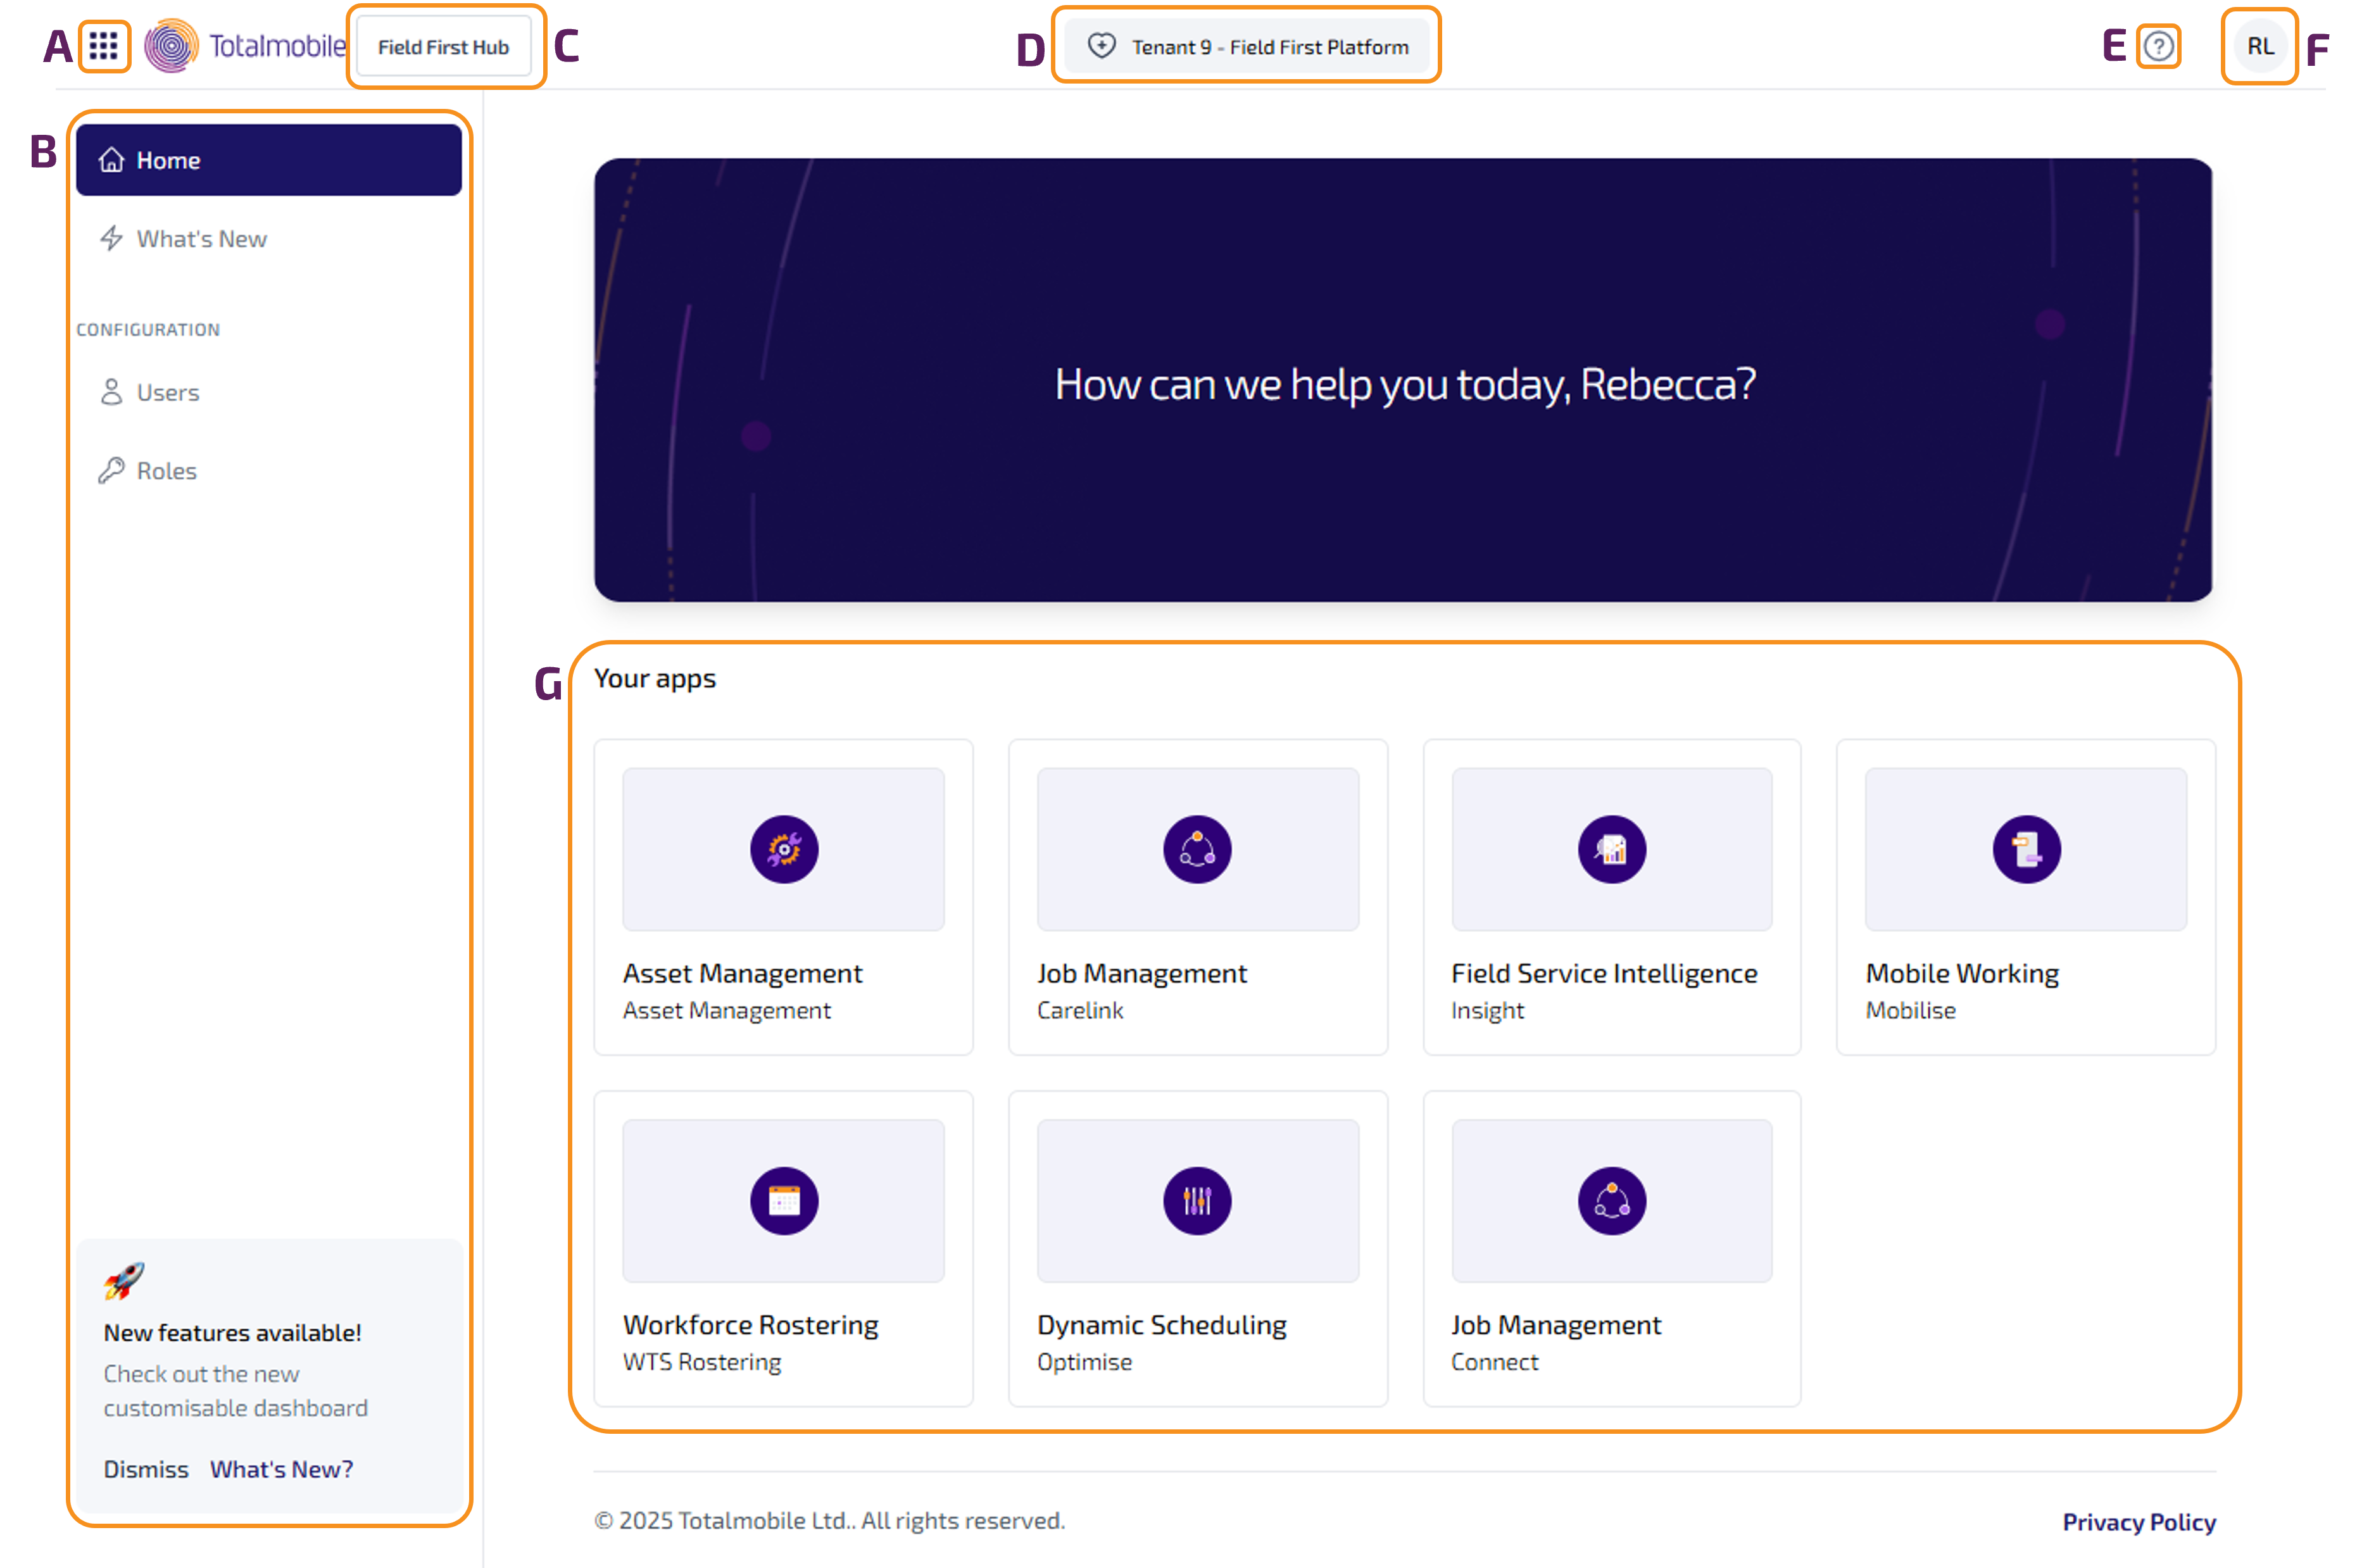Viewport: 2369px width, 1568px height.
Task: Open the Tenant 9 selector dropdown
Action: [1247, 46]
